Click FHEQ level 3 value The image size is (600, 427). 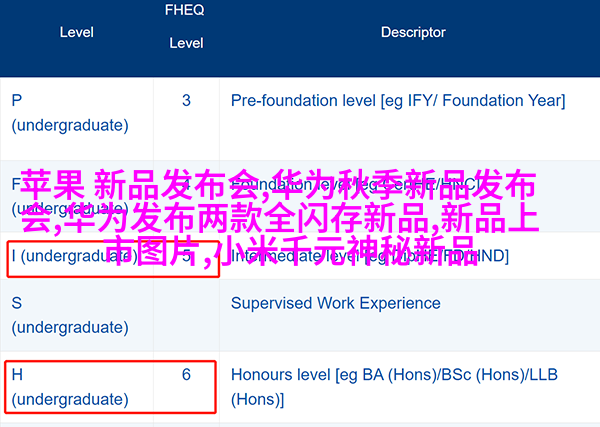(x=186, y=101)
